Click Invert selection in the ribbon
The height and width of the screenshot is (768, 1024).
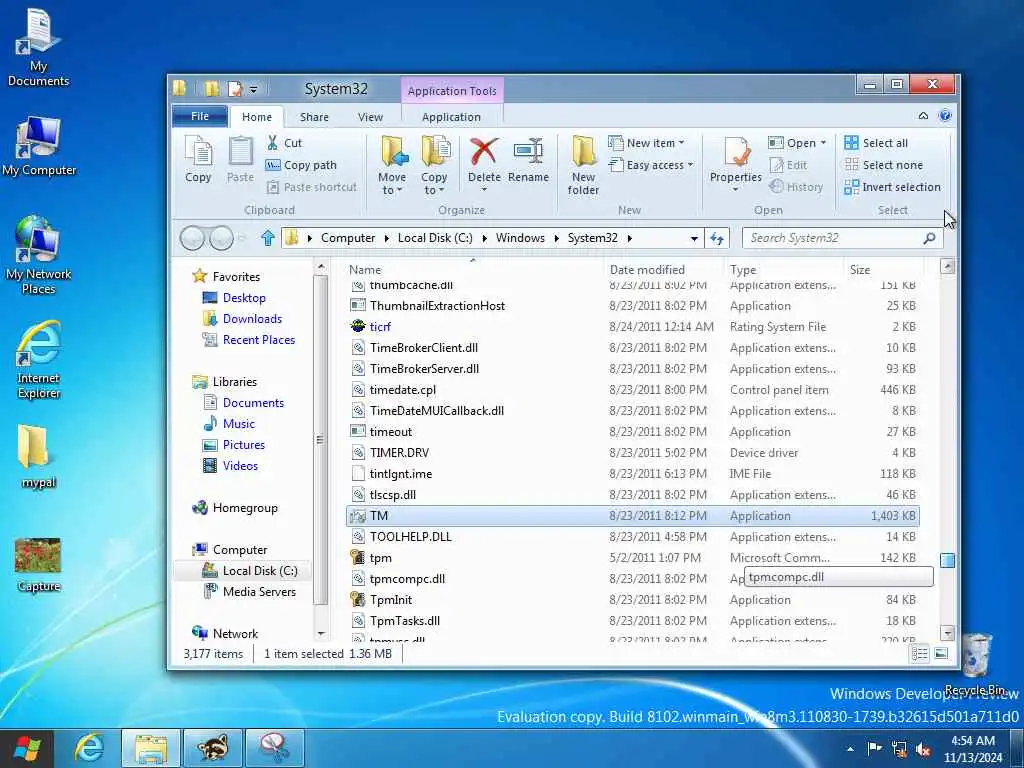(892, 187)
